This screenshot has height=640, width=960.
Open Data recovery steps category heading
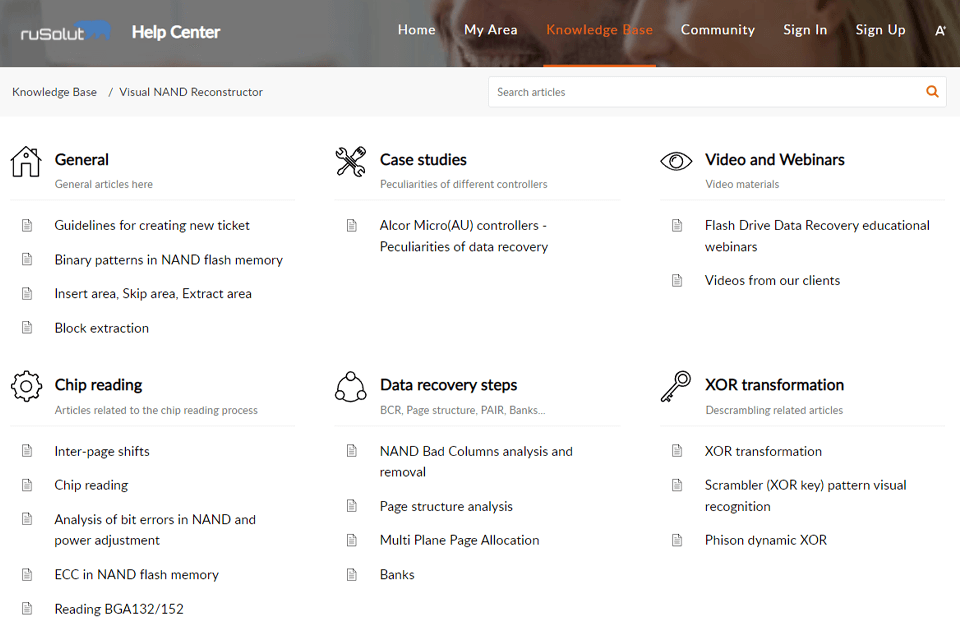tap(448, 385)
